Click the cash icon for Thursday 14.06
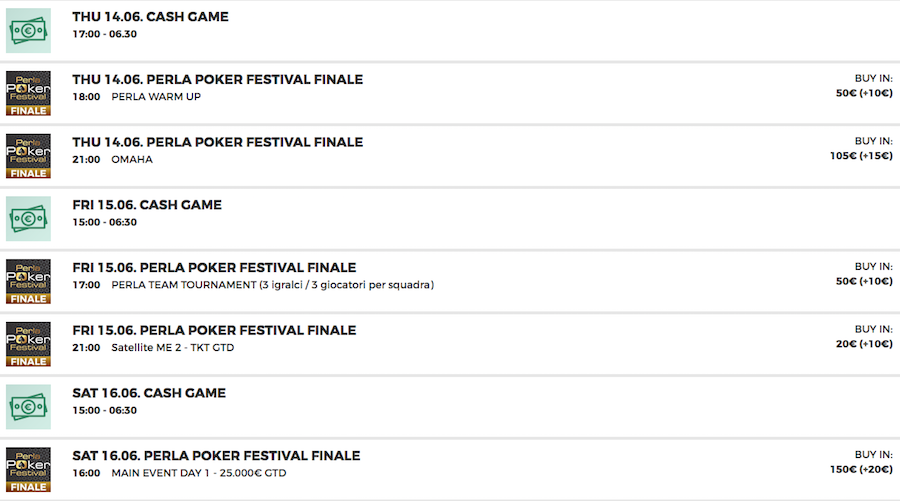The width and height of the screenshot is (900, 501). pos(28,30)
